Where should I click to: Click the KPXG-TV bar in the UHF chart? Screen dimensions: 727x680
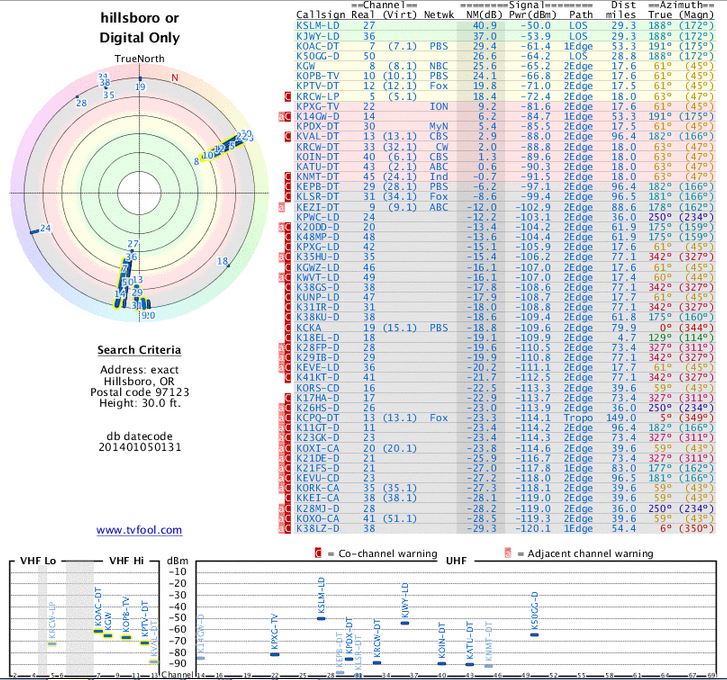[x=275, y=651]
